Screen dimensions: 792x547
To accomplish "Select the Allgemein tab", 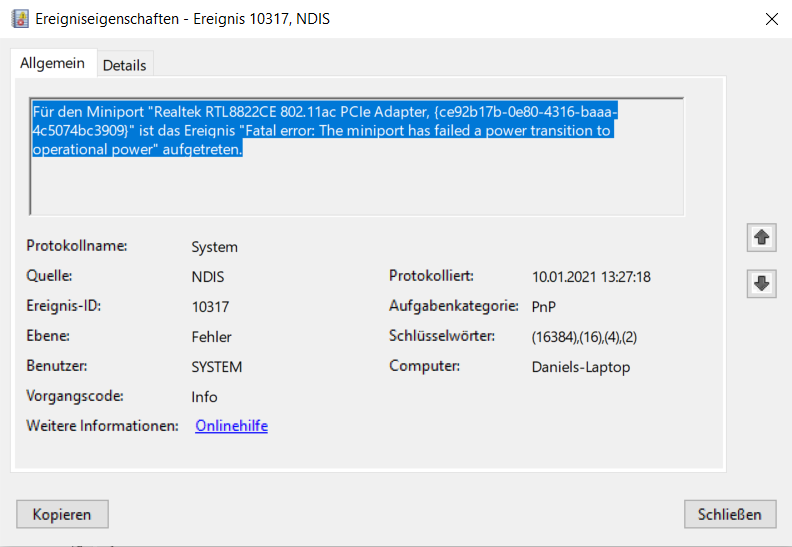I will pyautogui.click(x=52, y=63).
